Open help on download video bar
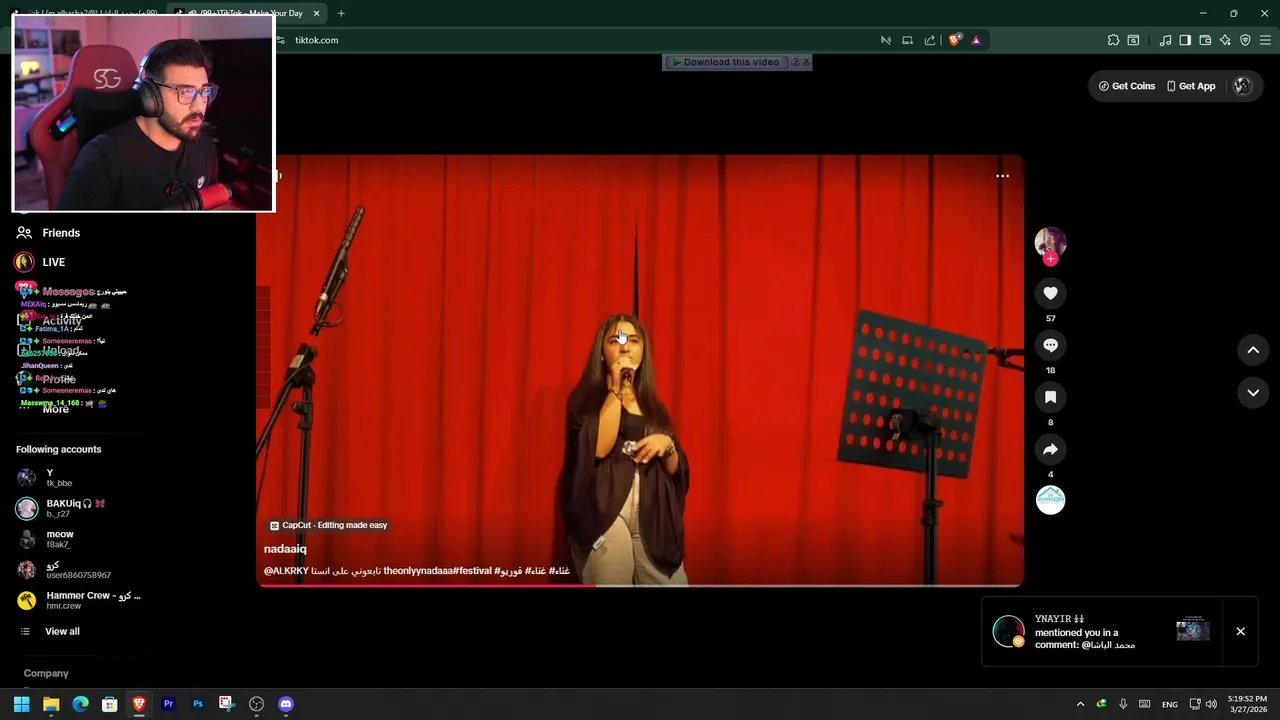This screenshot has width=1280, height=720. 795,62
